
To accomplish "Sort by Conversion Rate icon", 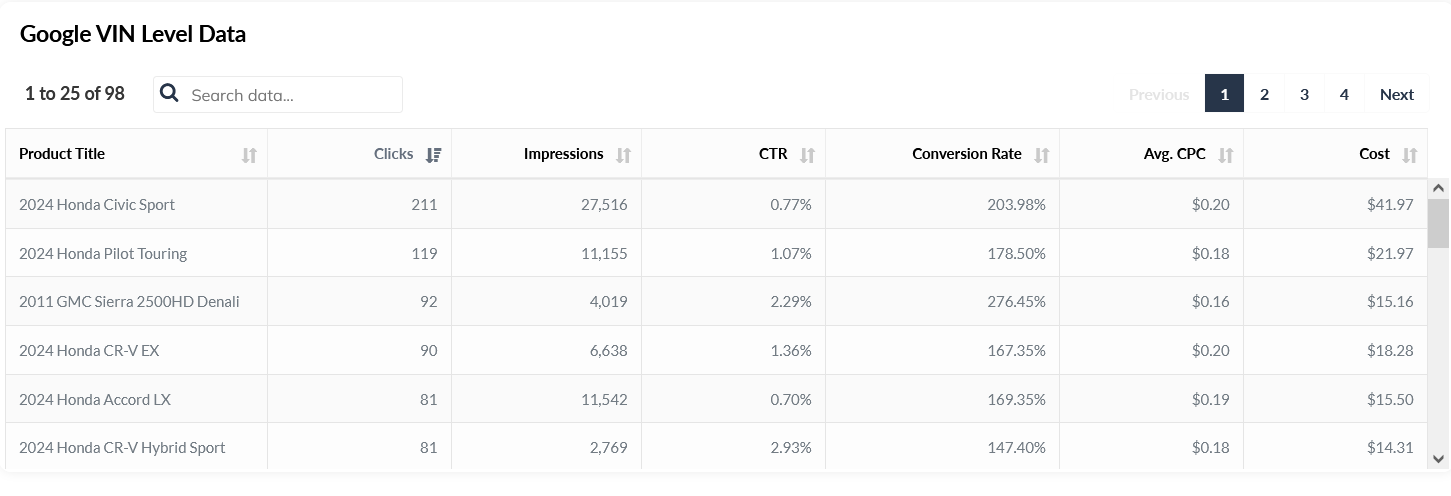I will (x=1041, y=155).
